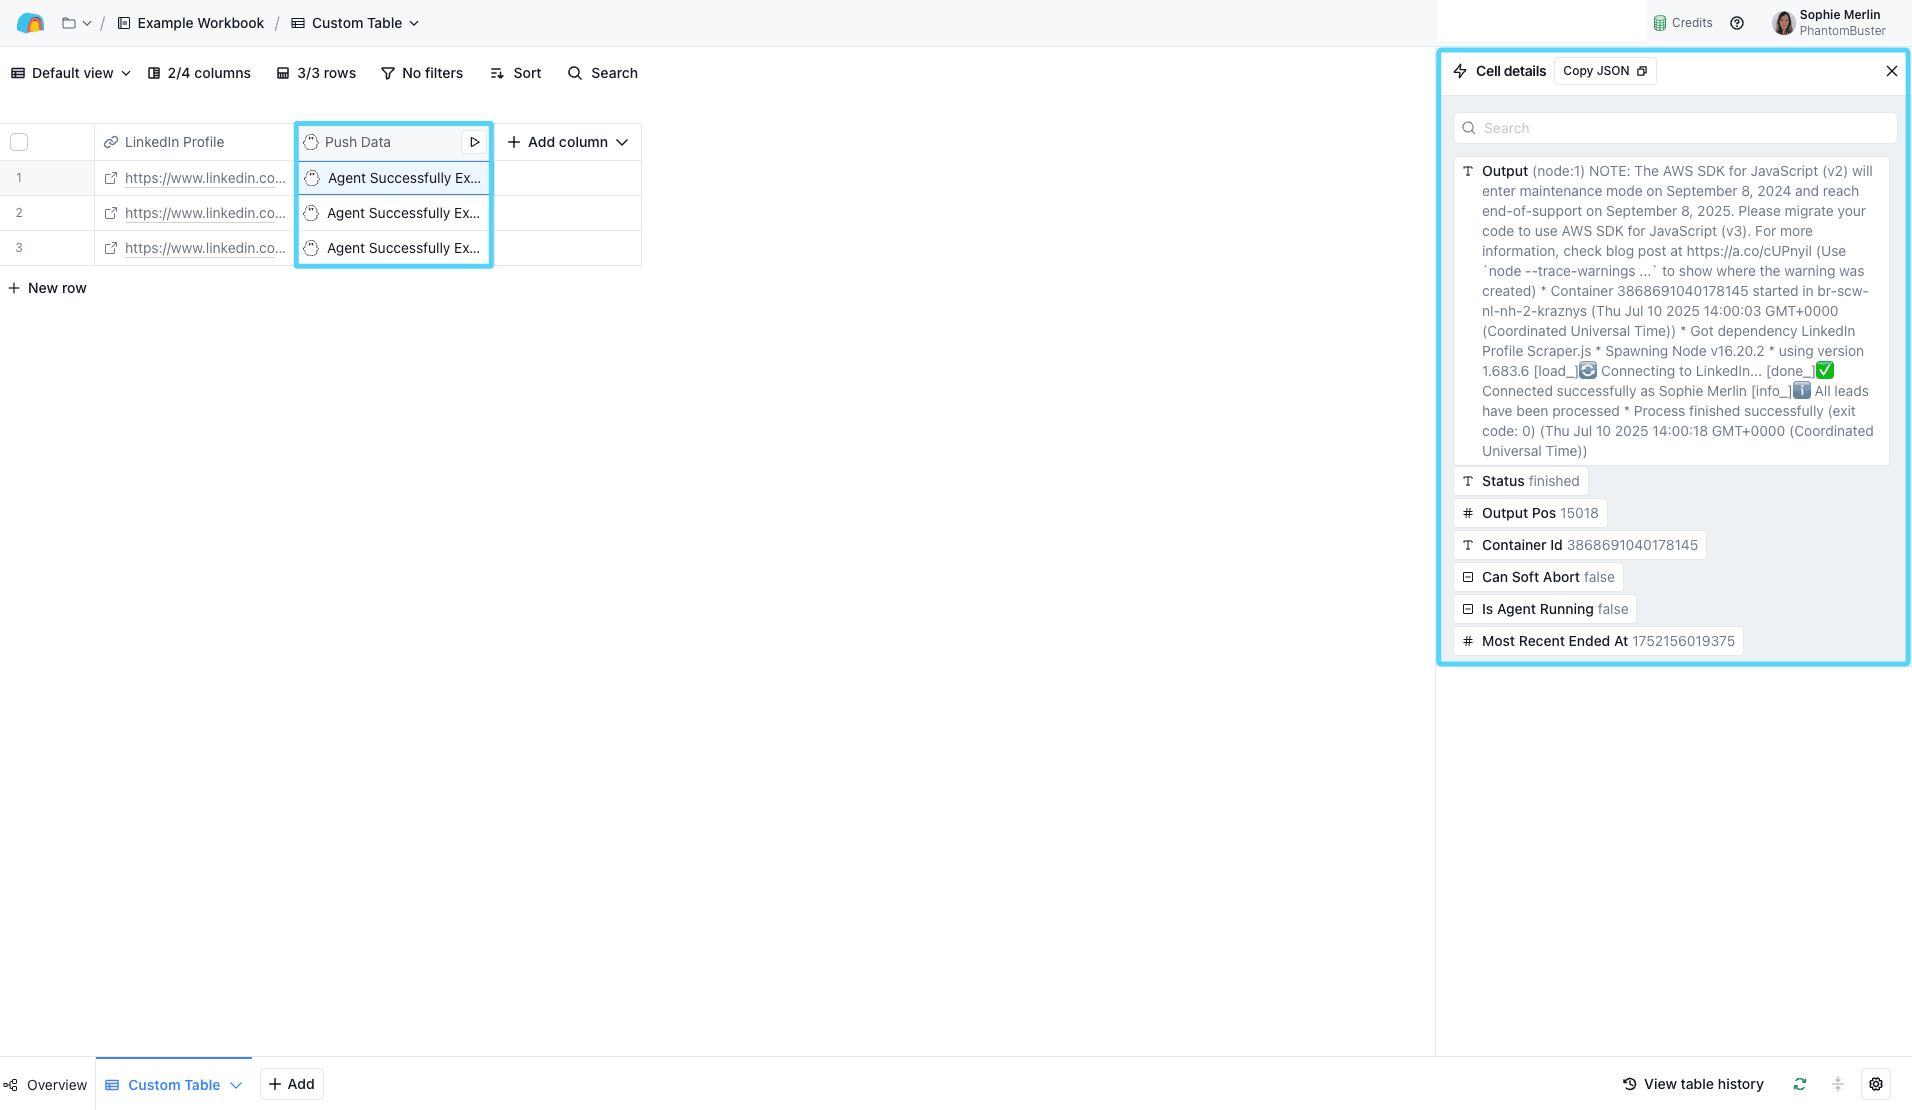Click the Output Pos 15018 chip
This screenshot has width=1912, height=1110.
point(1530,513)
